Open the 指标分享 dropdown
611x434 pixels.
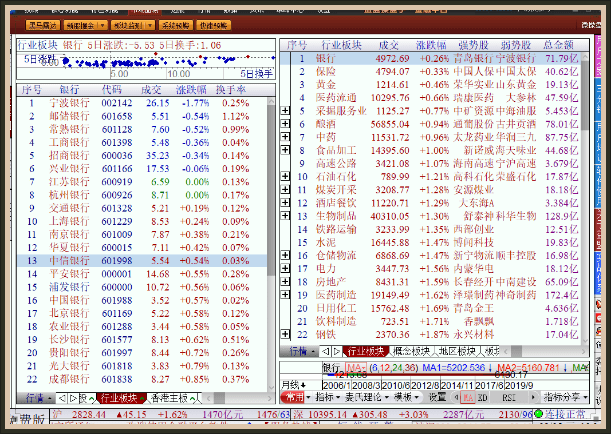(565, 397)
